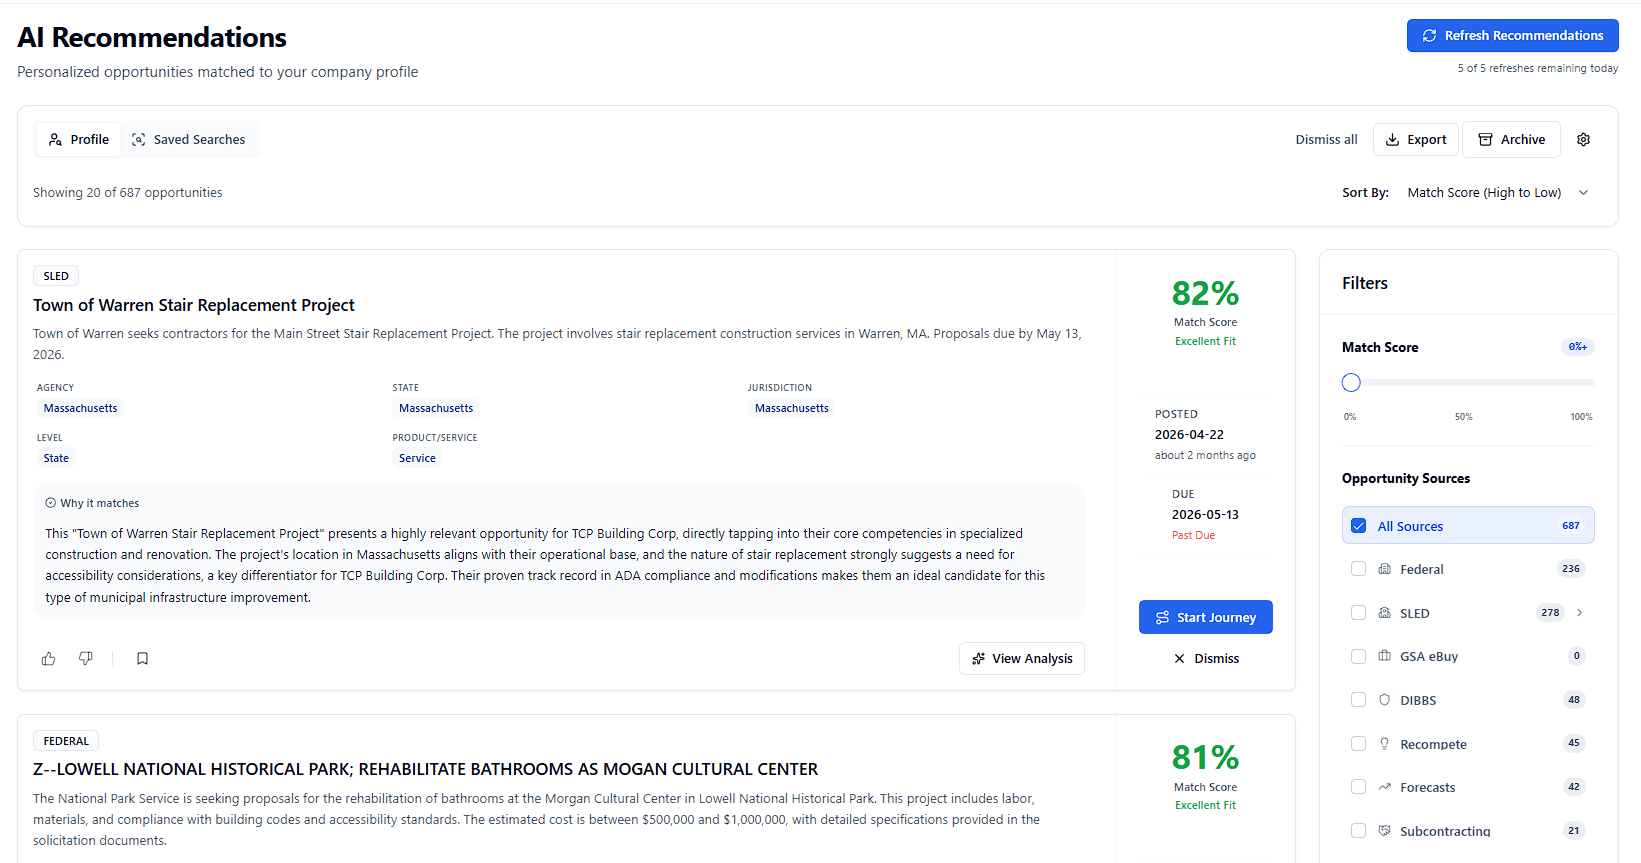Click the clock icon beside Why it matches
1641x863 pixels.
[50, 503]
